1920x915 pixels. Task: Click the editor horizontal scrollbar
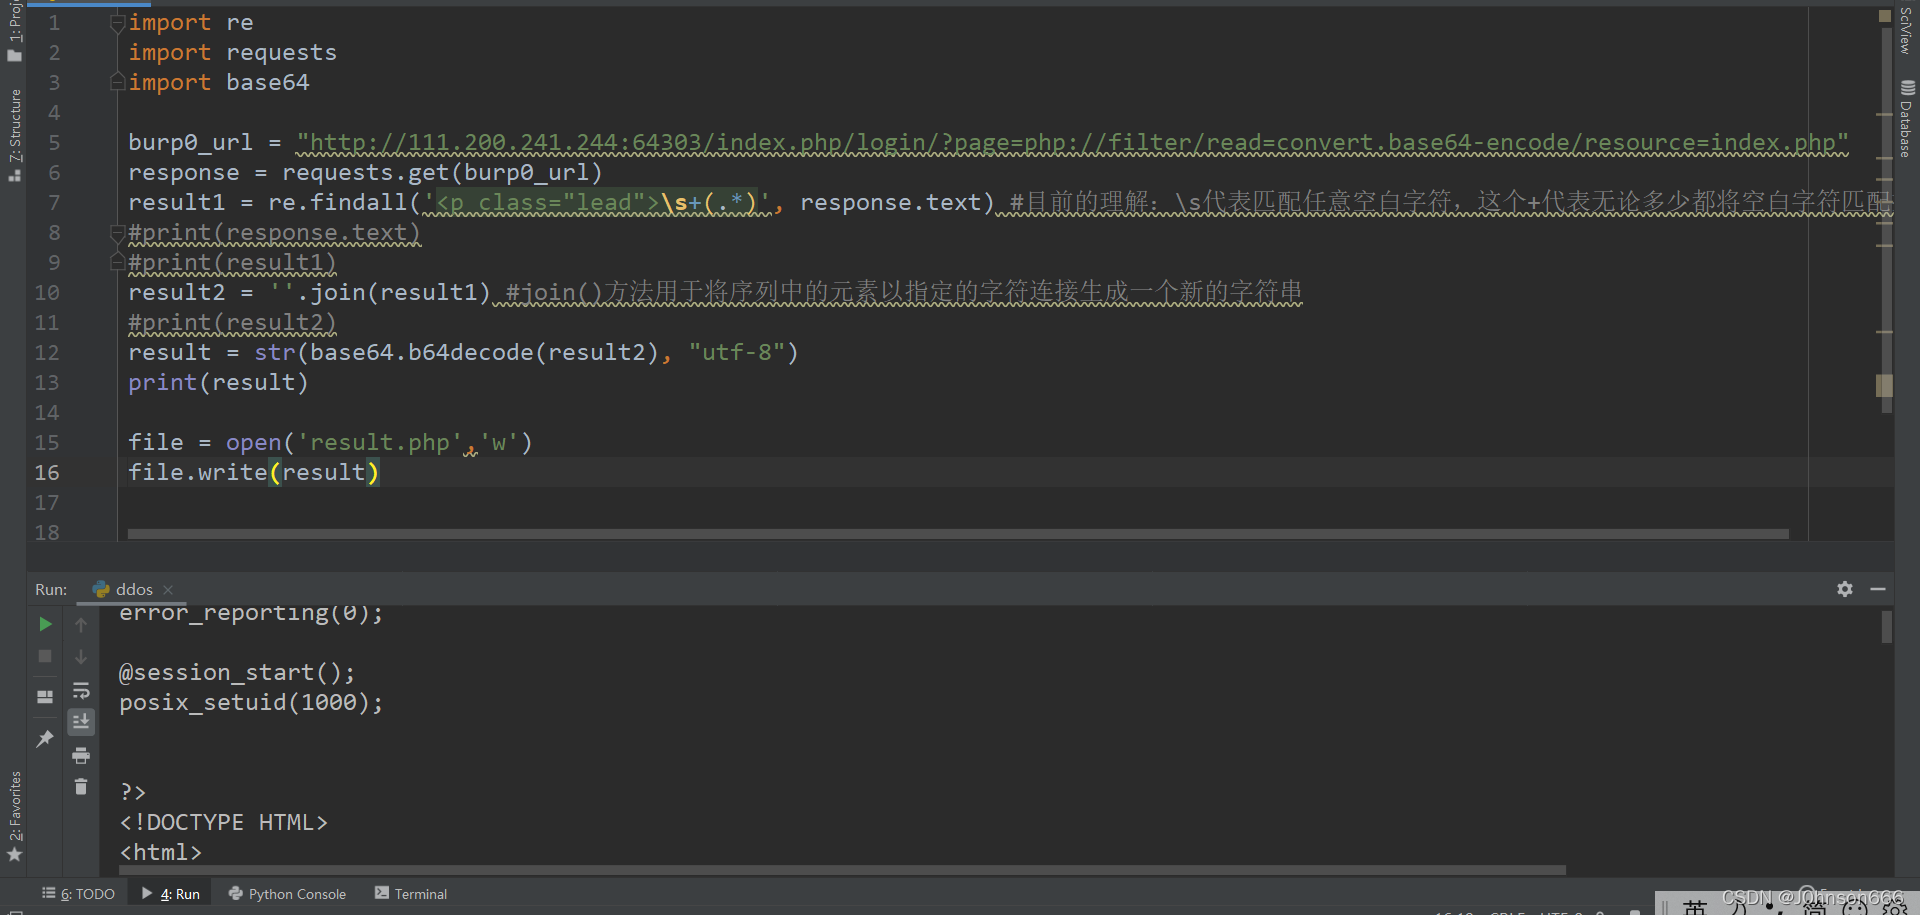point(958,534)
